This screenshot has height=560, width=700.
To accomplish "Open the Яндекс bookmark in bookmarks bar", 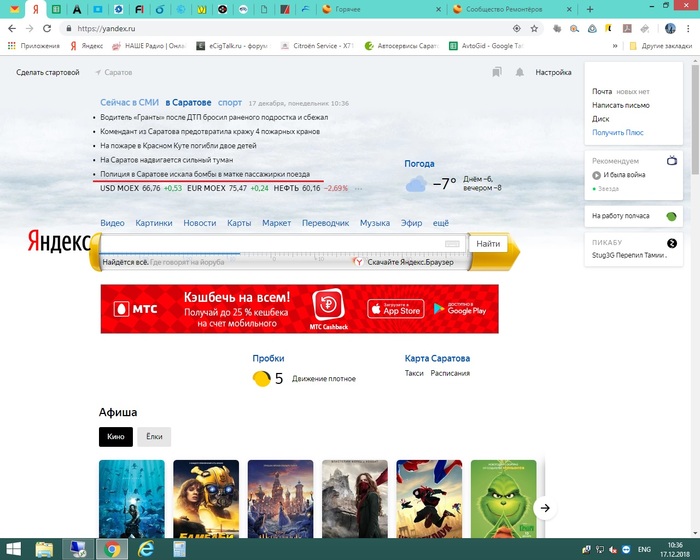I will [87, 46].
